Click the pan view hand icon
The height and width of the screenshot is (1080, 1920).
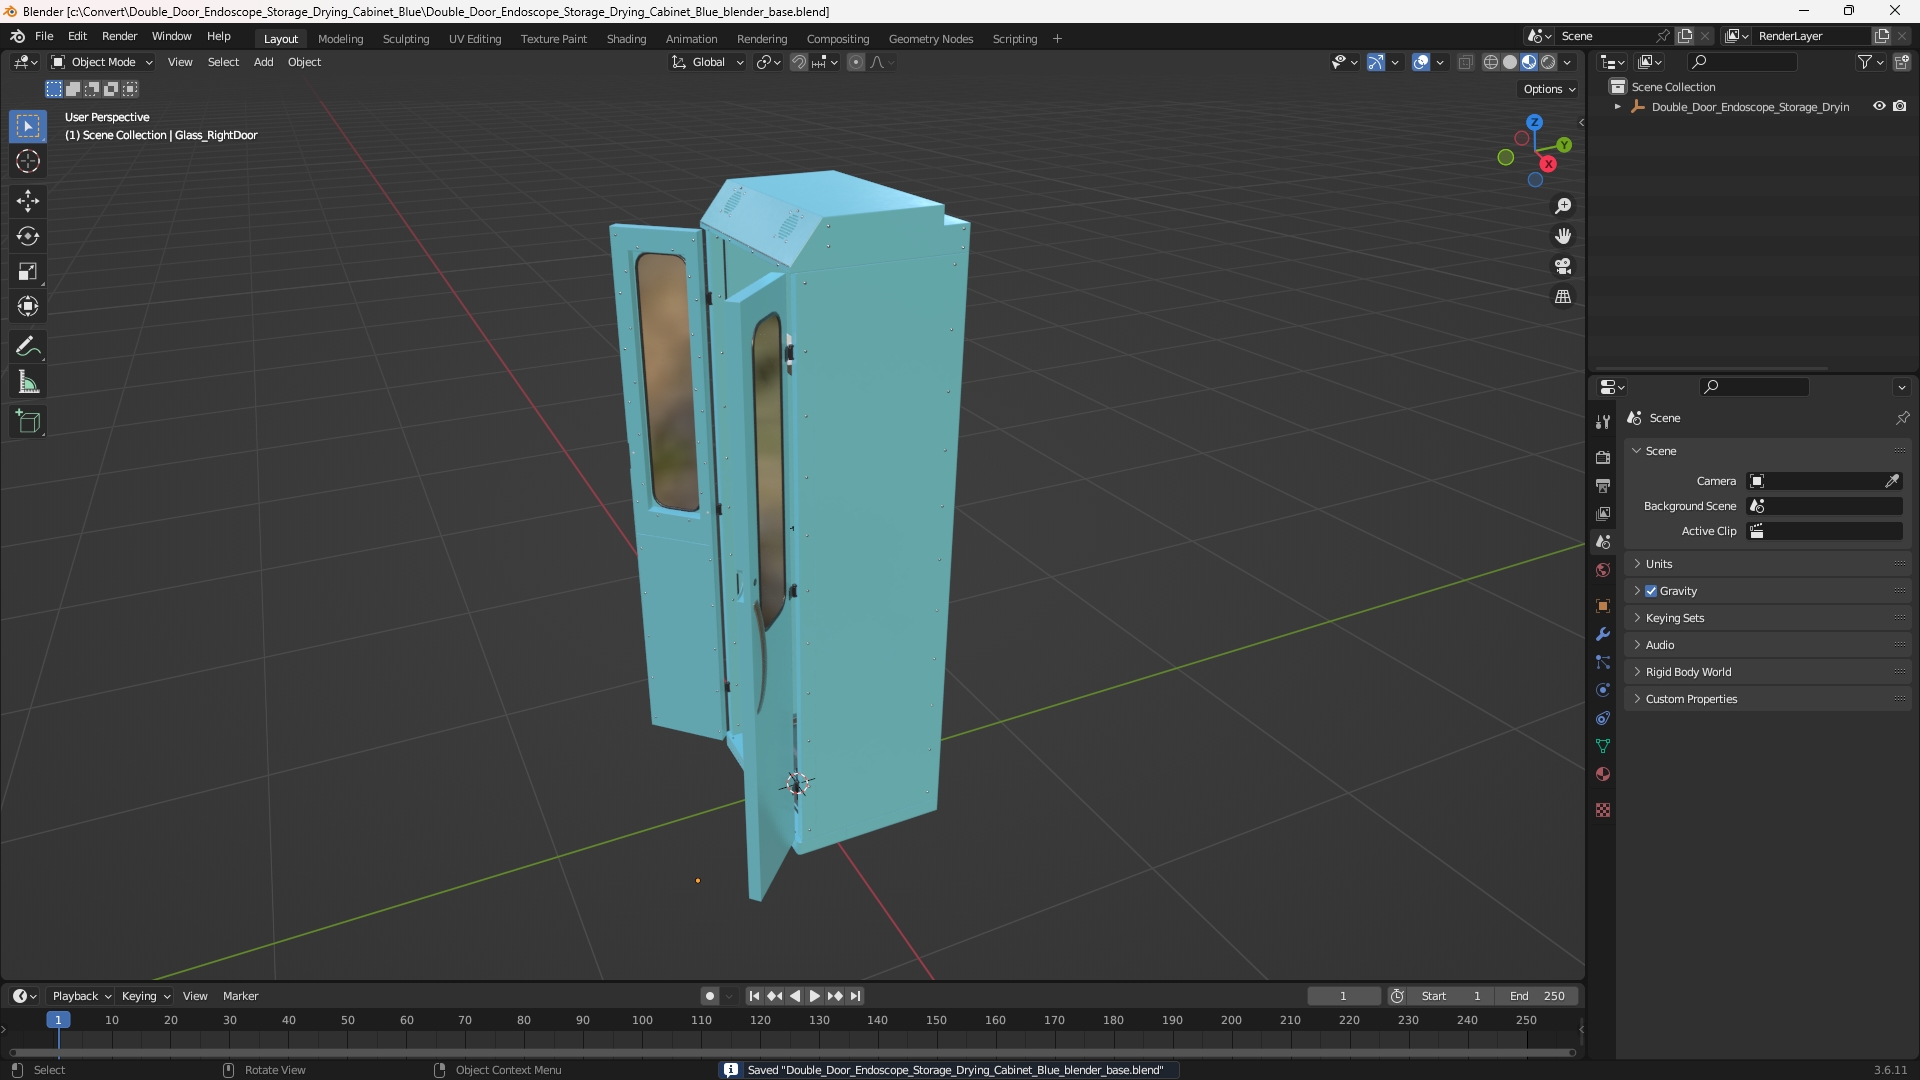coord(1563,236)
